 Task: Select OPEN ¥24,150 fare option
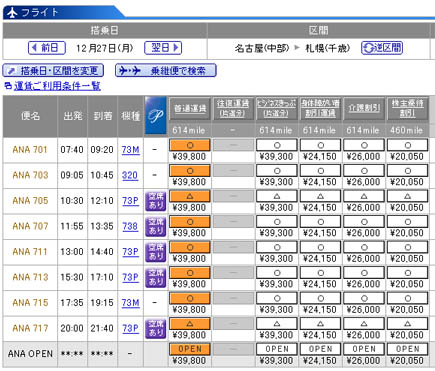(x=320, y=349)
